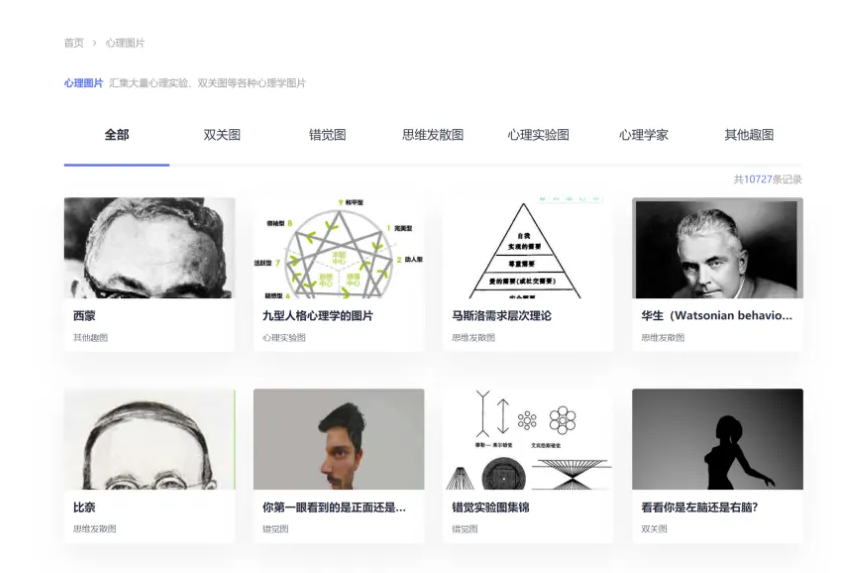Open the Maslow pyramid thumbnail
The height and width of the screenshot is (573, 846).
(528, 248)
